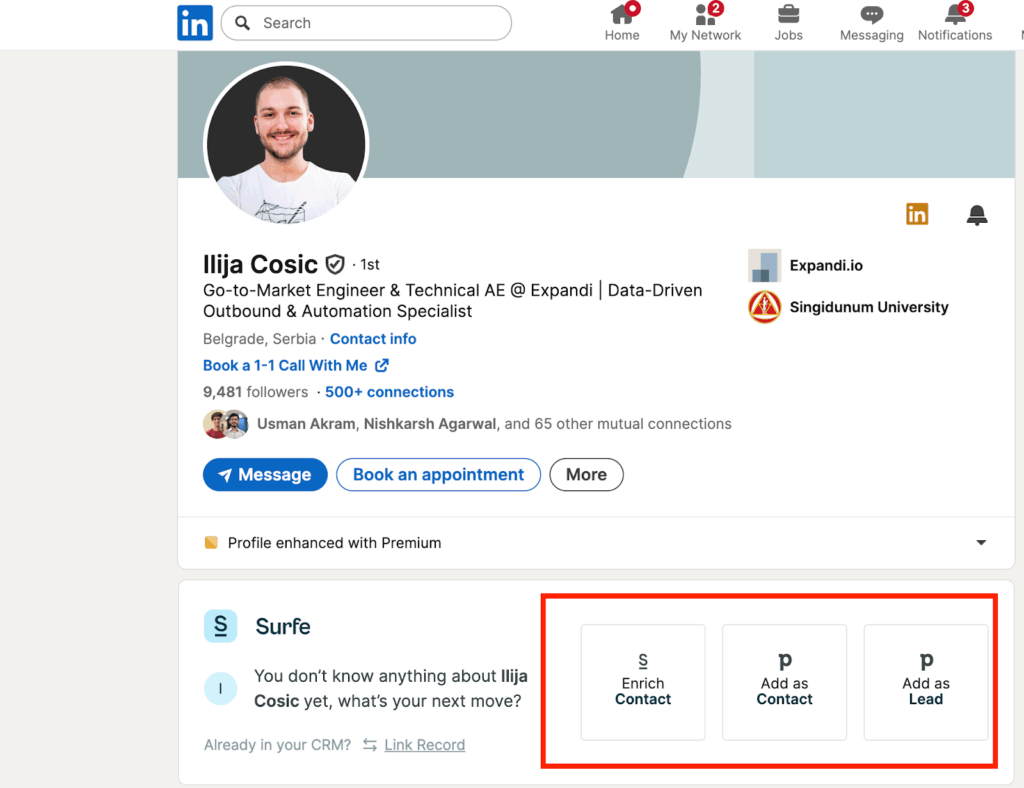View 500+ connections

pos(389,391)
